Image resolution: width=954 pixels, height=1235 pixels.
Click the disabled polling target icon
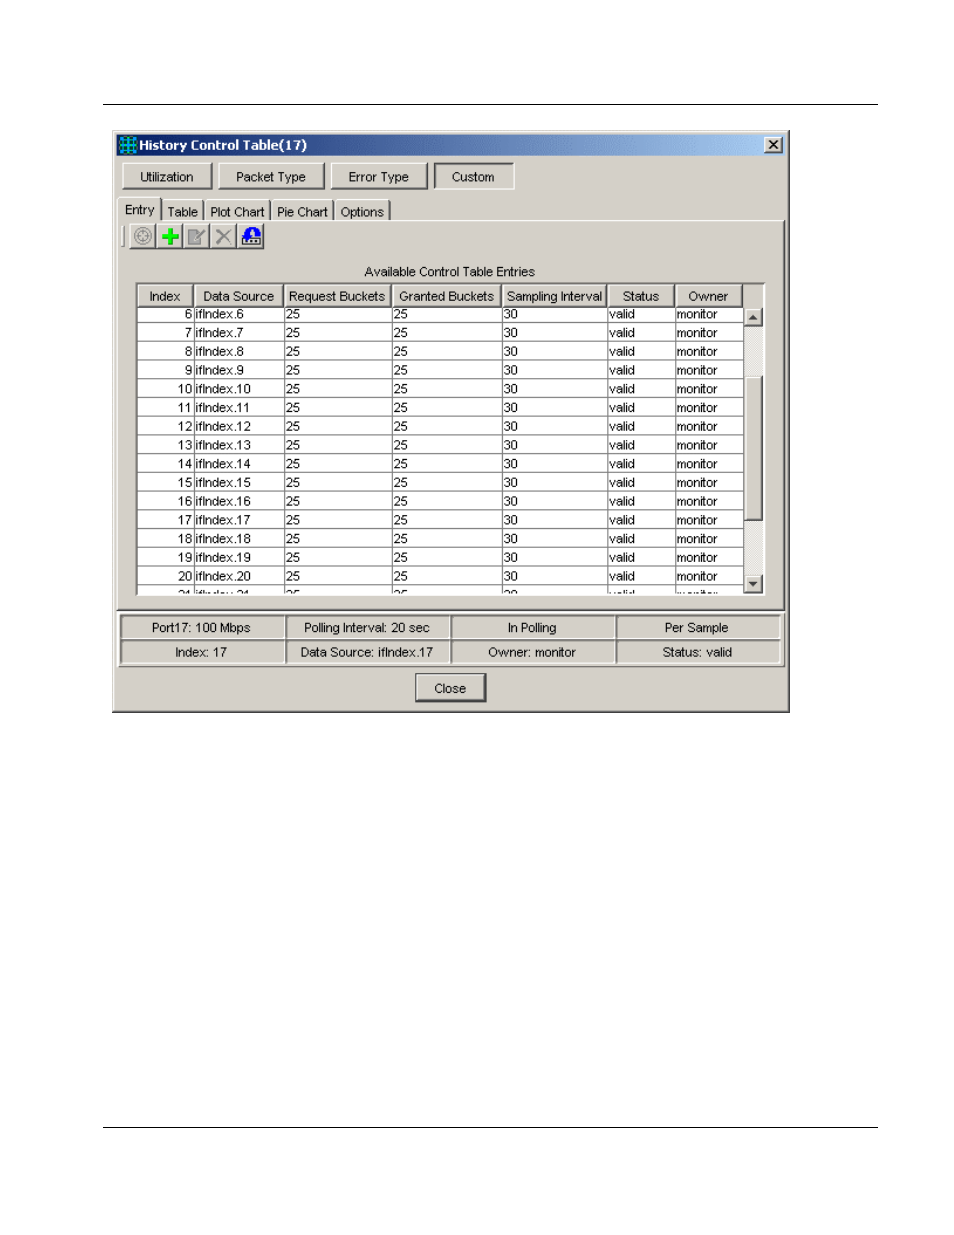point(143,236)
